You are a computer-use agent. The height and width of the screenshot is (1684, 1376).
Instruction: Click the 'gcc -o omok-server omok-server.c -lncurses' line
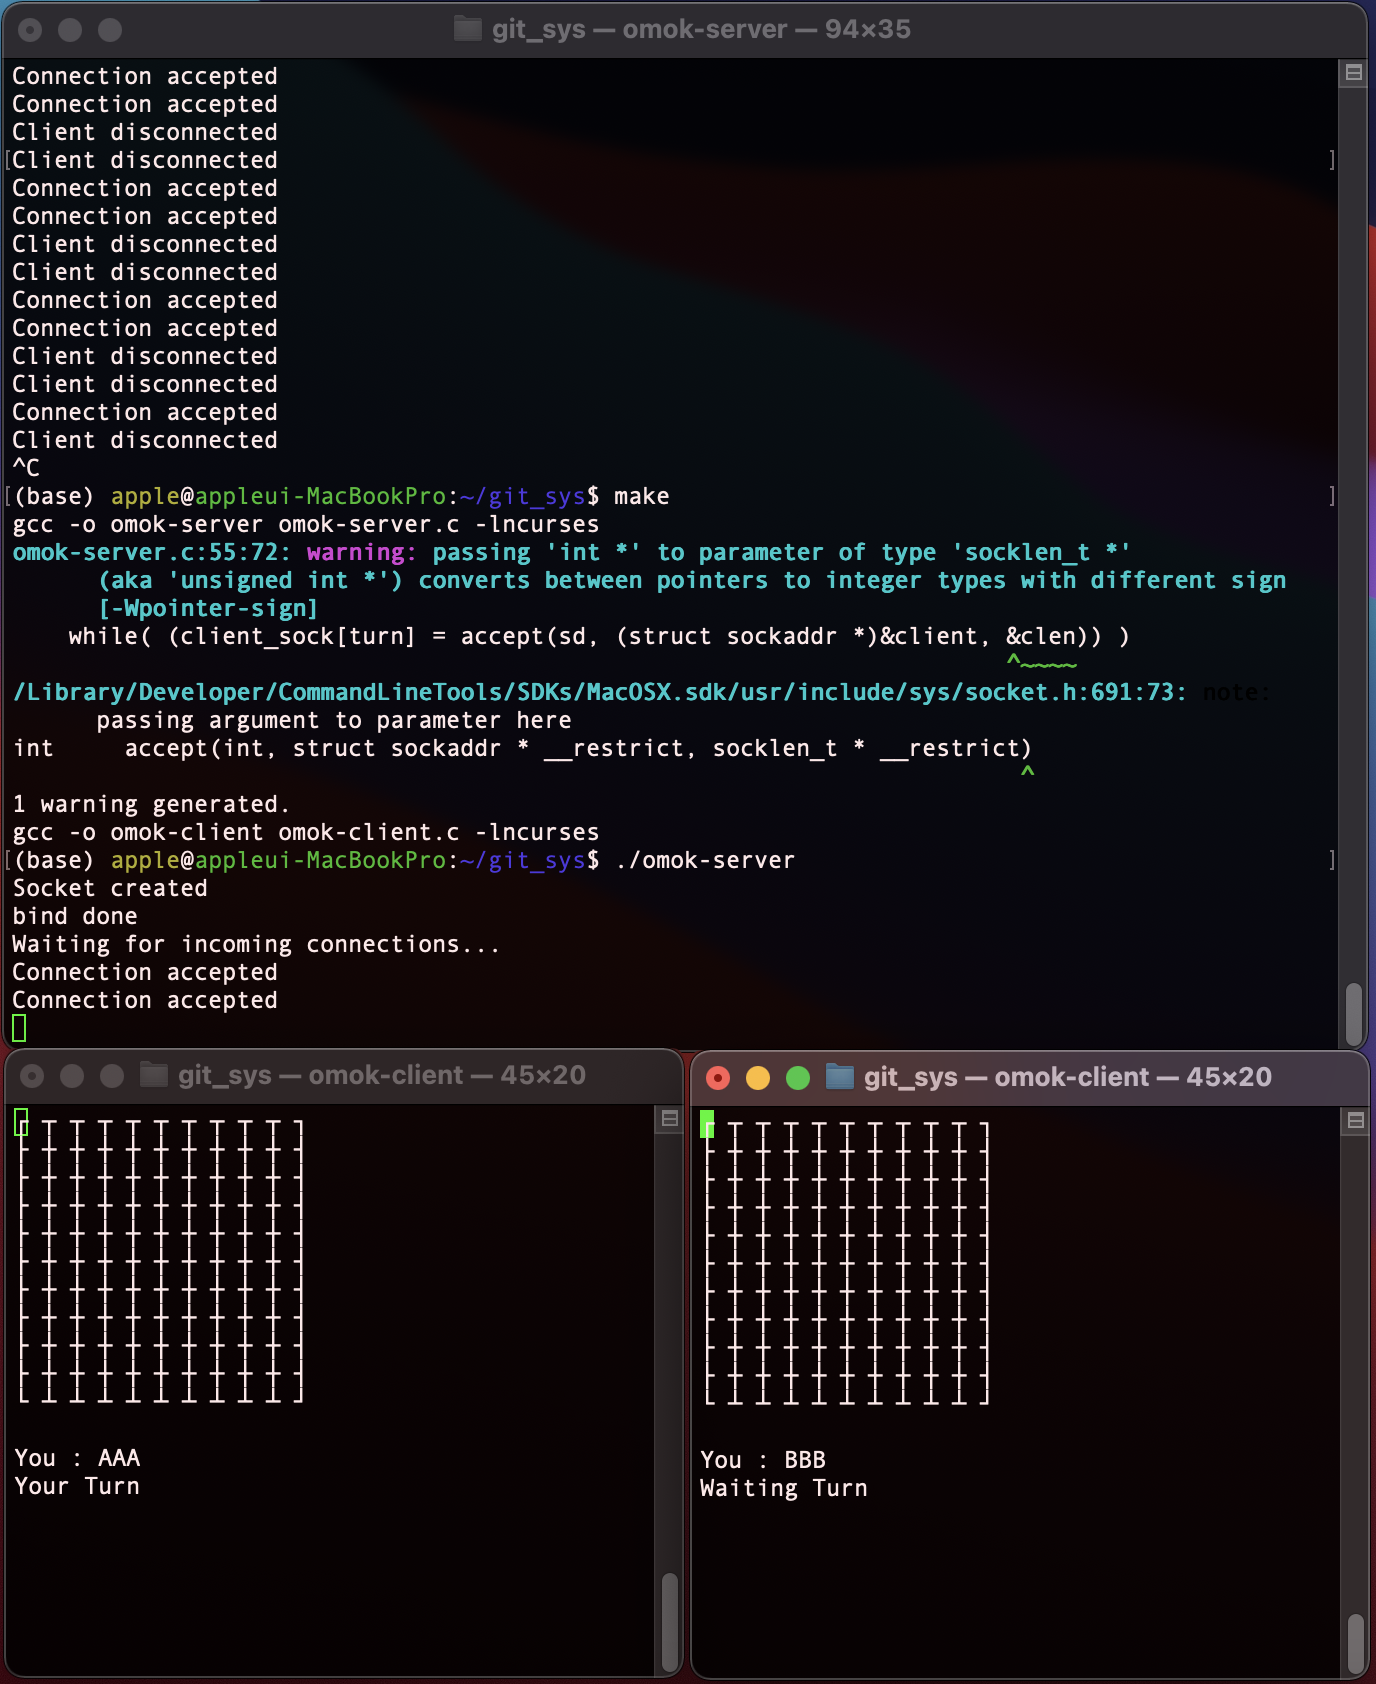[x=306, y=524]
